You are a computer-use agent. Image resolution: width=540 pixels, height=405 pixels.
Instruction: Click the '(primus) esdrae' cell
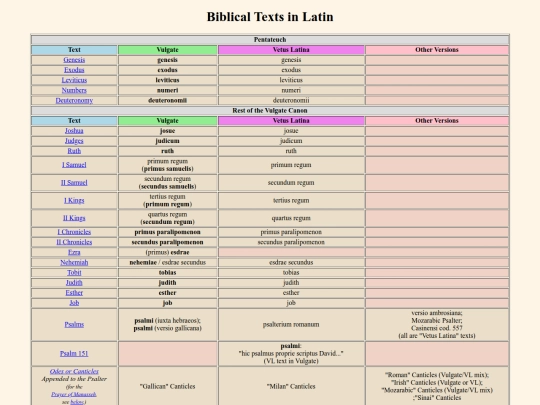point(167,252)
